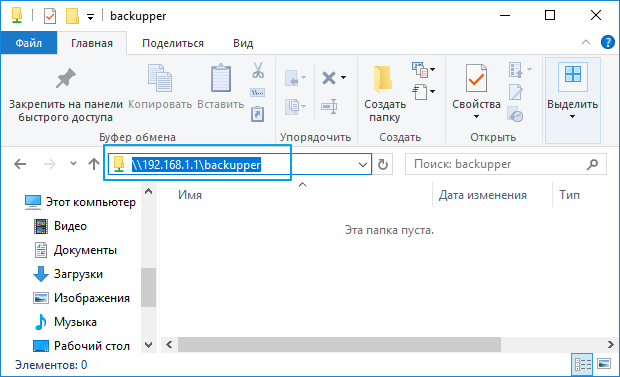620x377 pixels.
Task: Open the Easy access dropdown arrow
Action: coord(433,91)
